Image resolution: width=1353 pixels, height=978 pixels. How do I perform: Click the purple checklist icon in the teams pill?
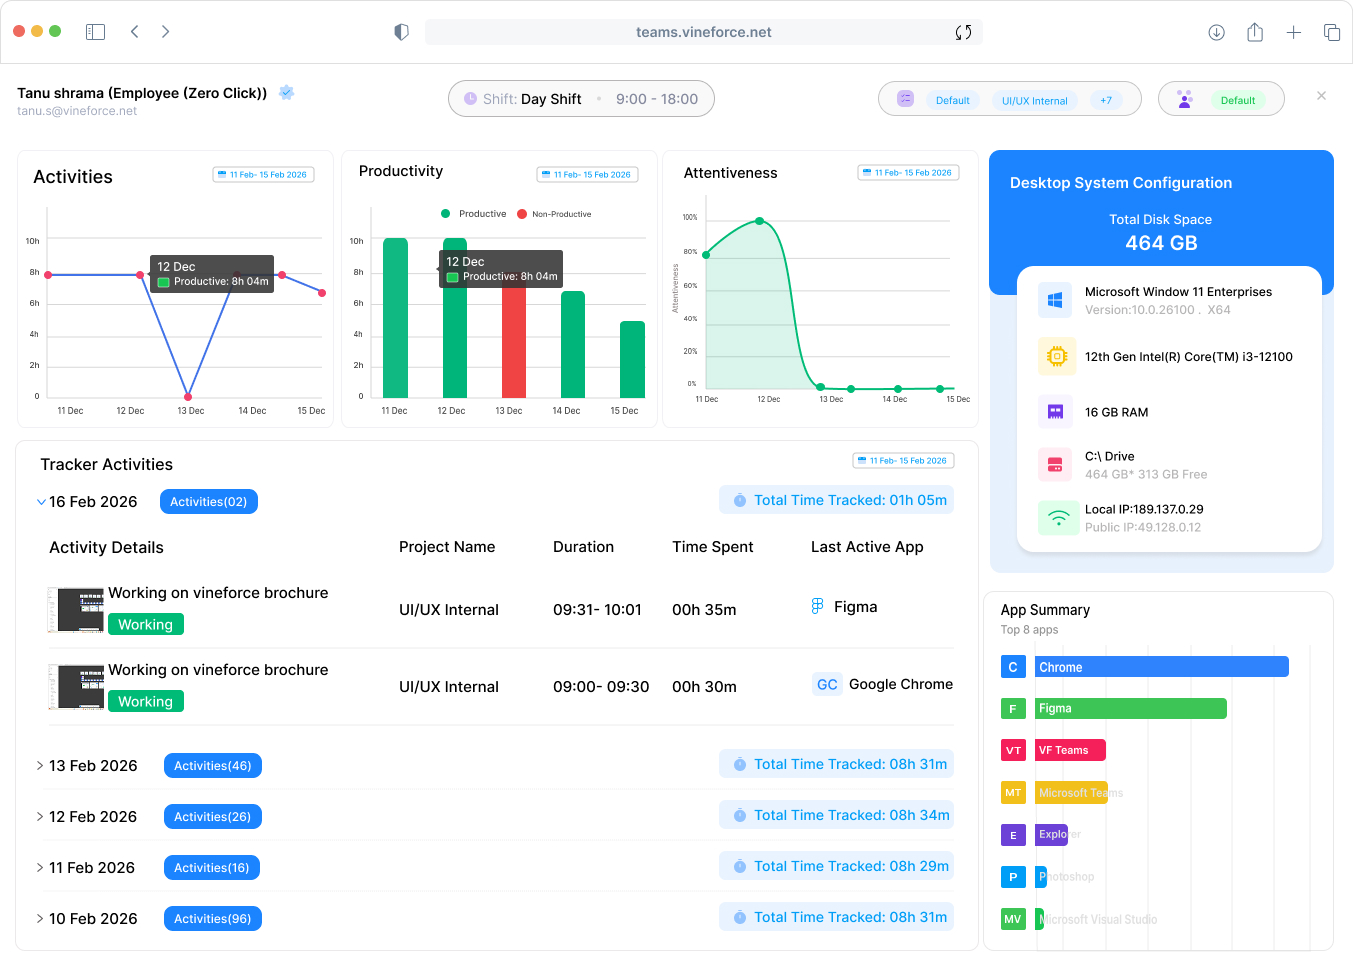[x=904, y=98]
